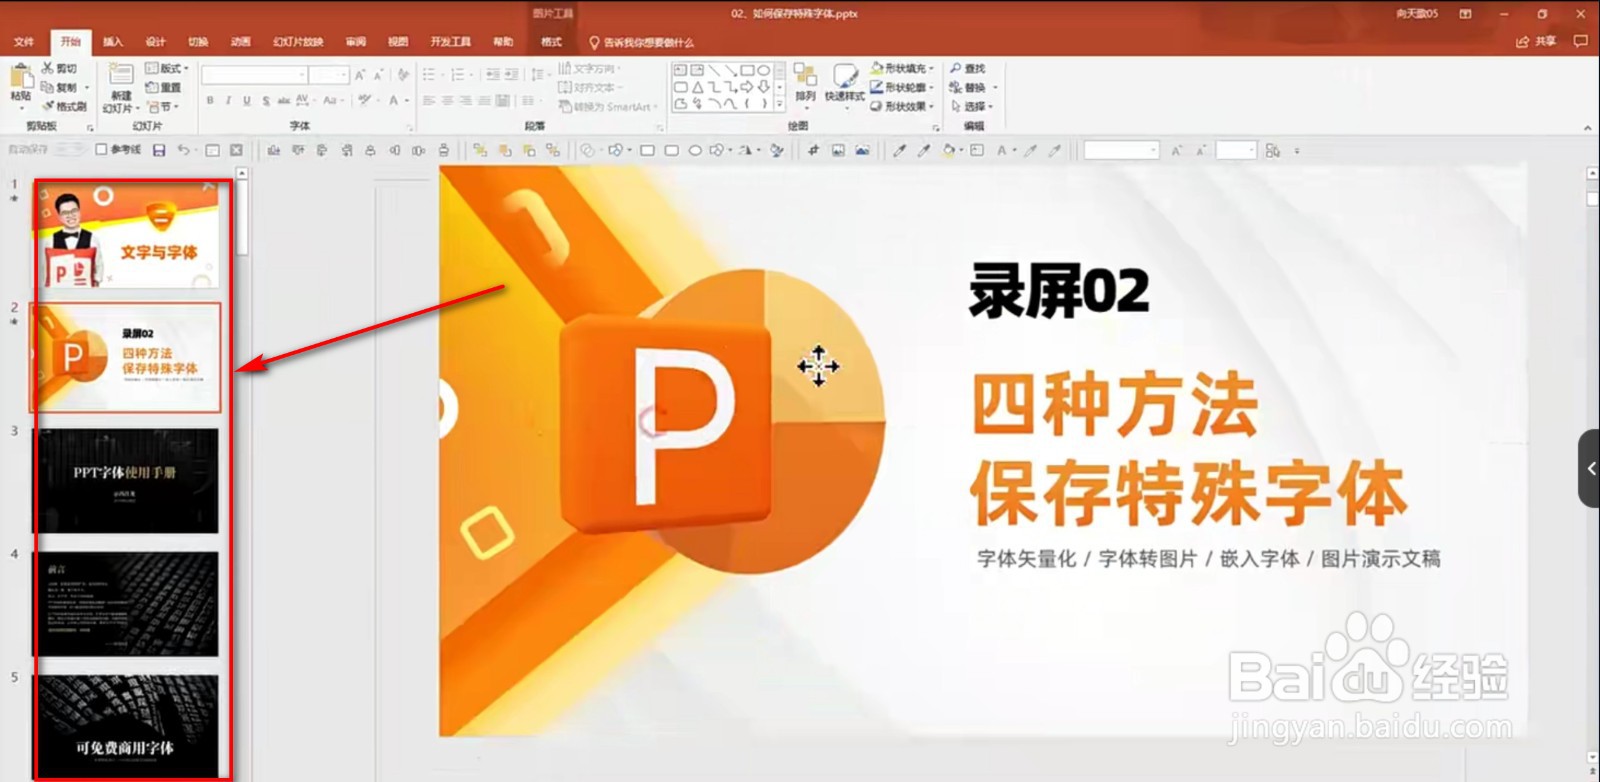Click the Save floppy disk icon
This screenshot has height=782, width=1600.
pyautogui.click(x=159, y=150)
